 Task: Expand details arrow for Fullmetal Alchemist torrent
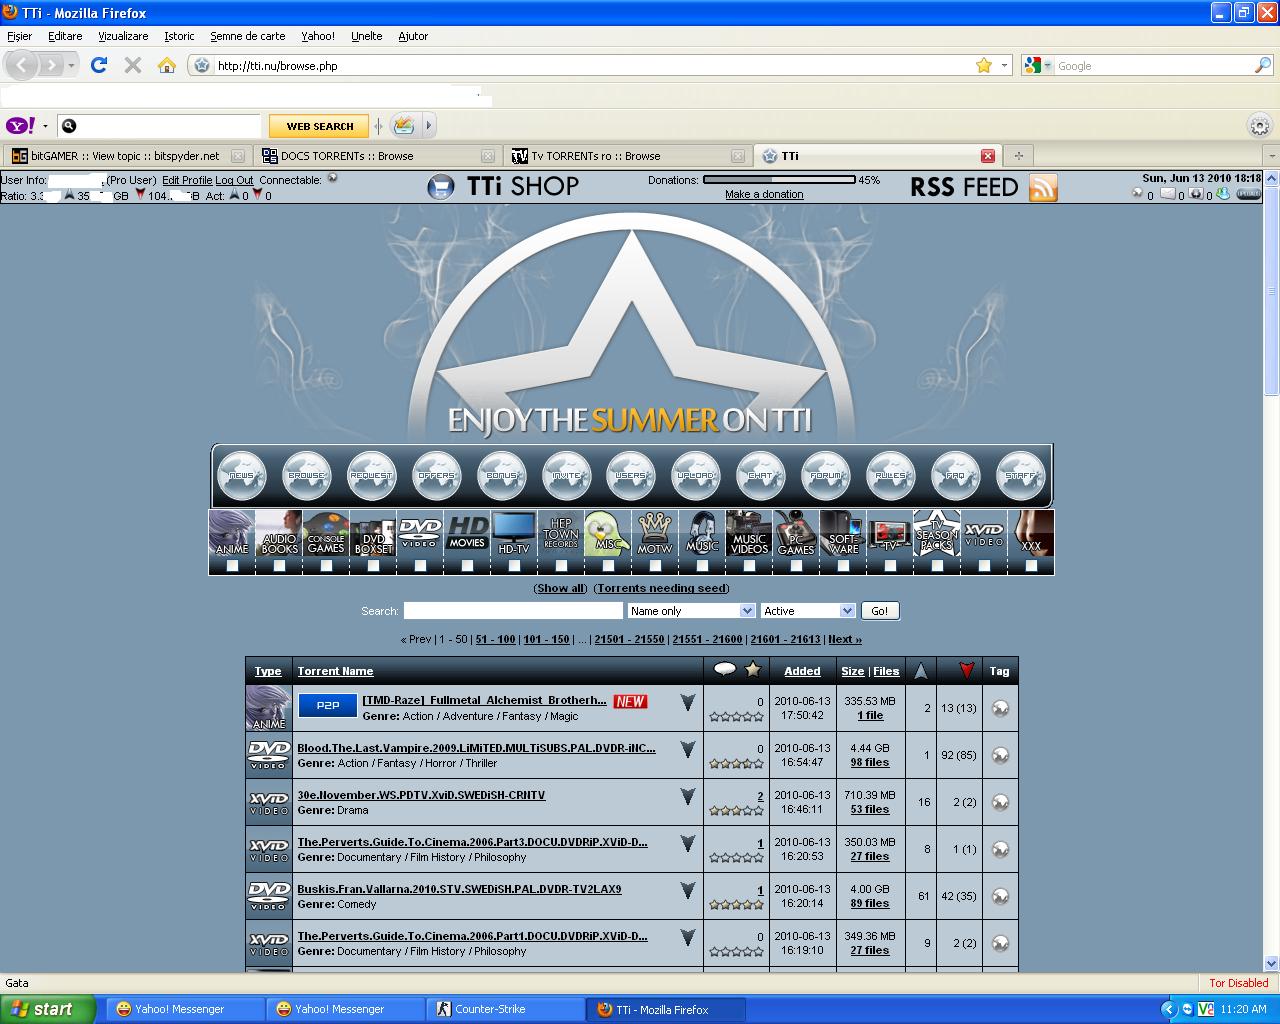point(688,703)
